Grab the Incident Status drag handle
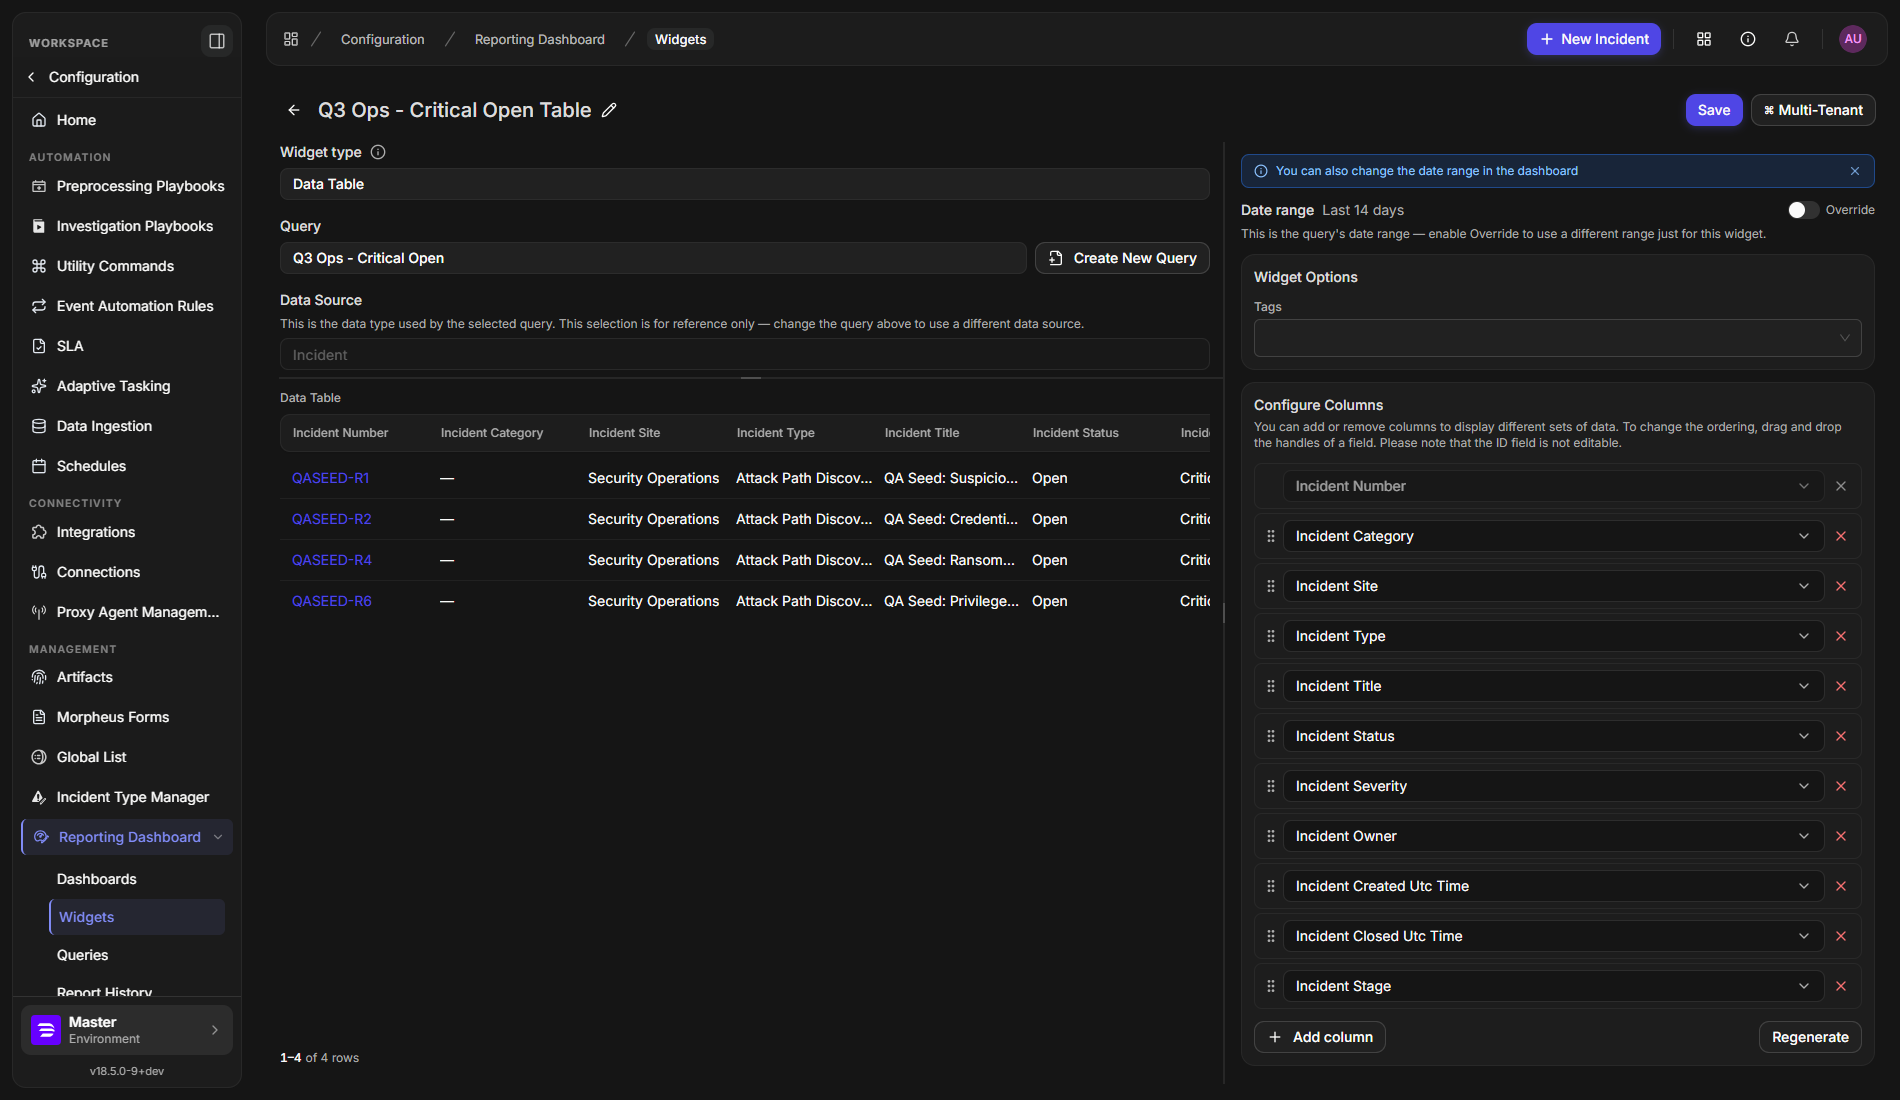Image resolution: width=1900 pixels, height=1100 pixels. (x=1271, y=736)
